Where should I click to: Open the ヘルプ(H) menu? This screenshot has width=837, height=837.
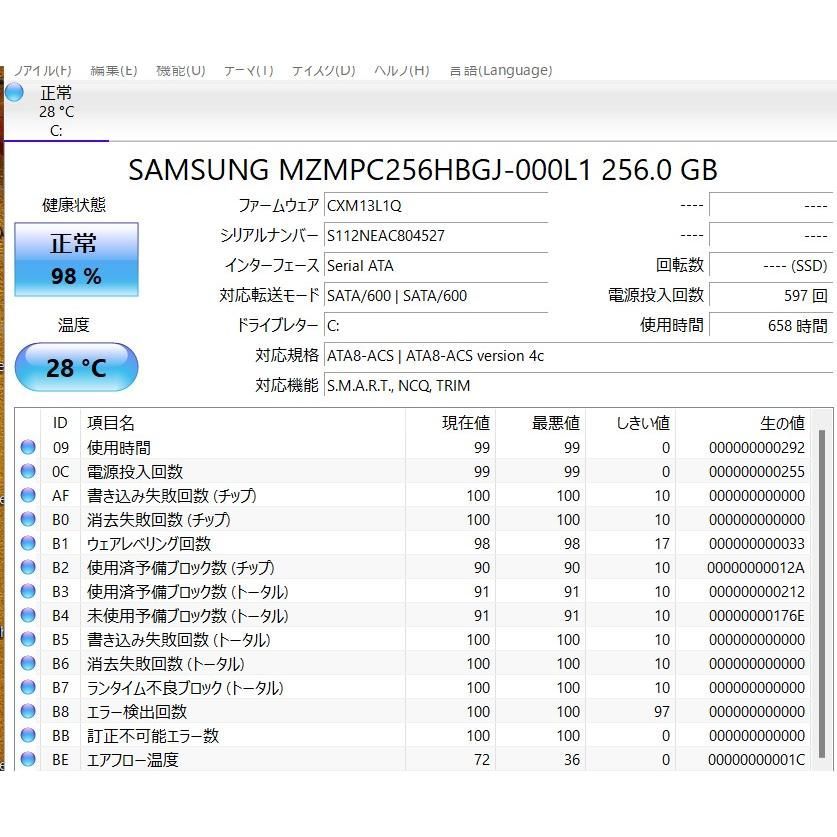click(x=401, y=70)
